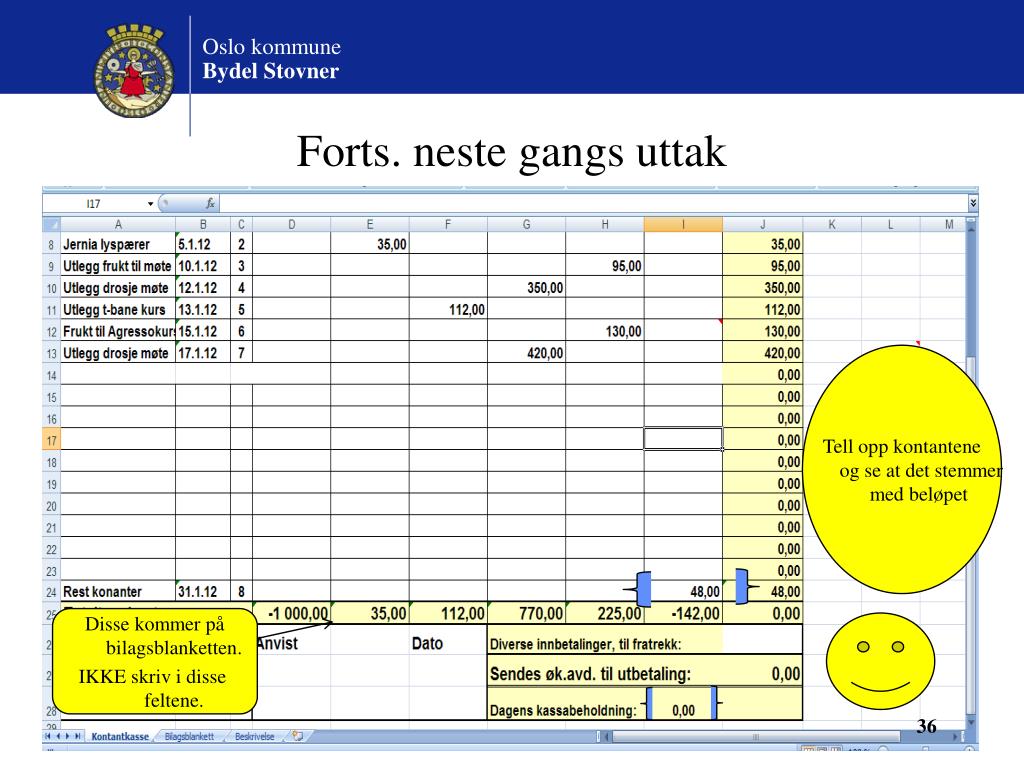Select column A header

[x=118, y=225]
